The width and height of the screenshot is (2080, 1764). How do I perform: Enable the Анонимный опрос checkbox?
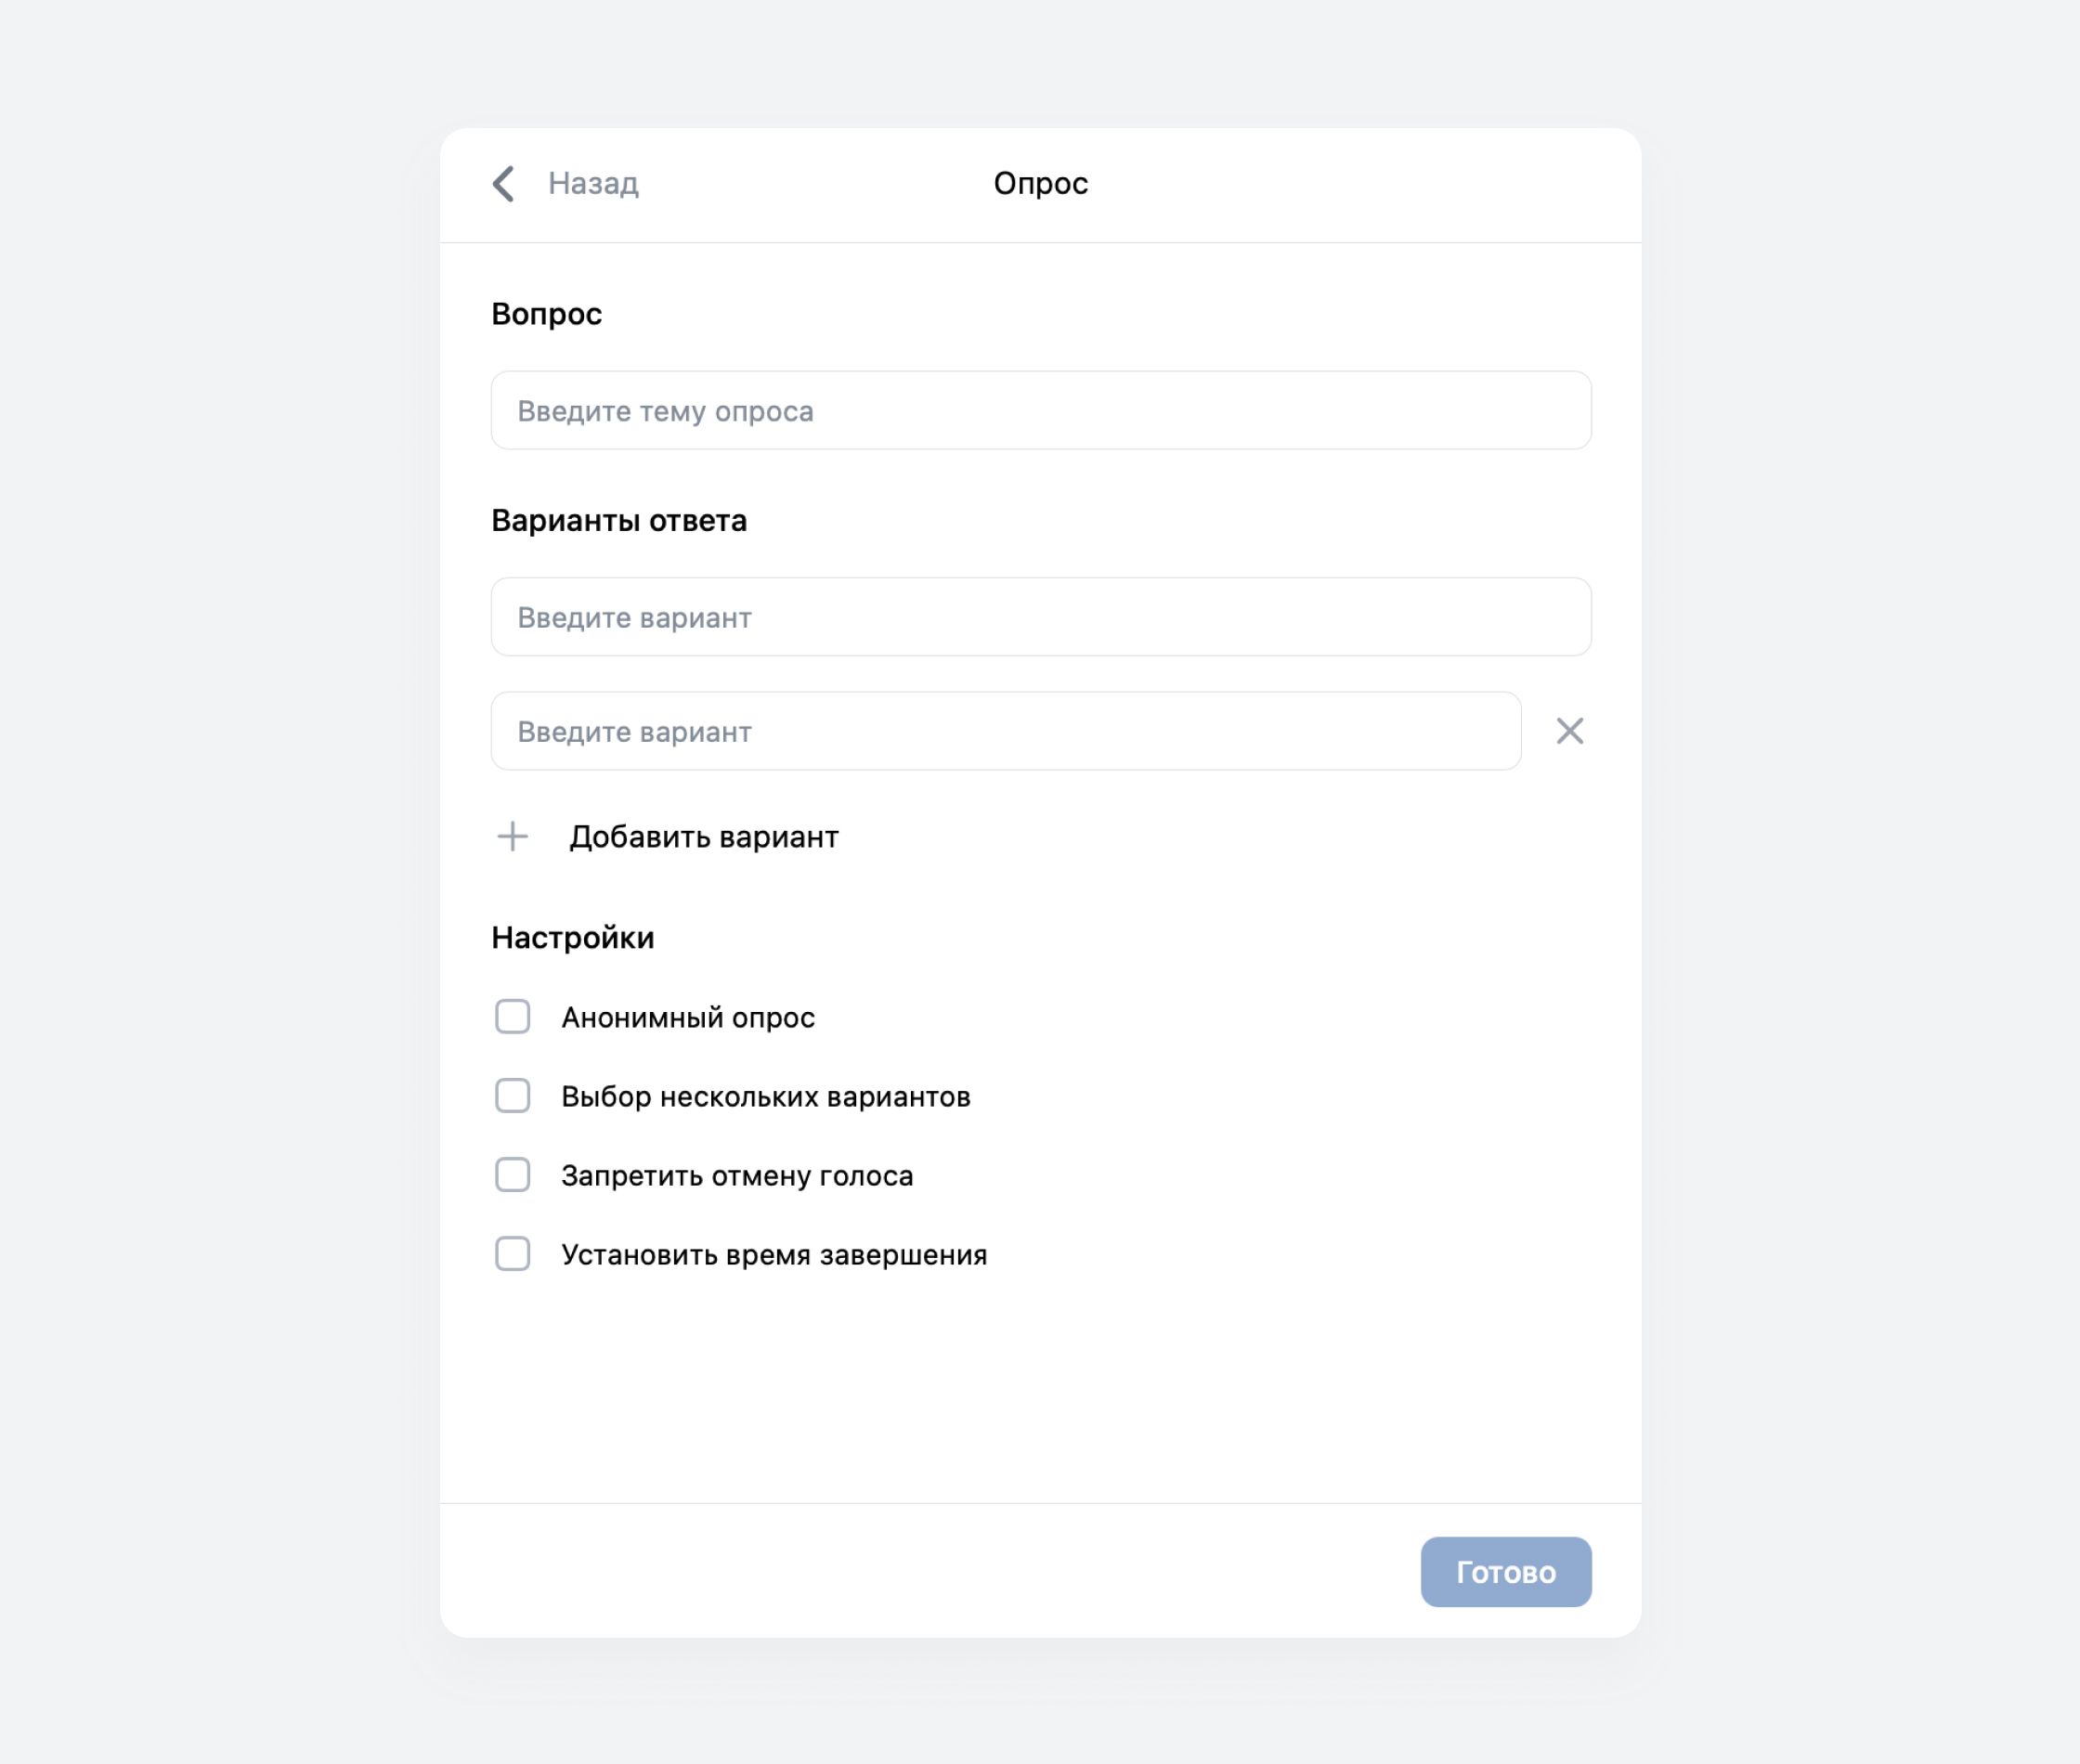pos(513,1017)
